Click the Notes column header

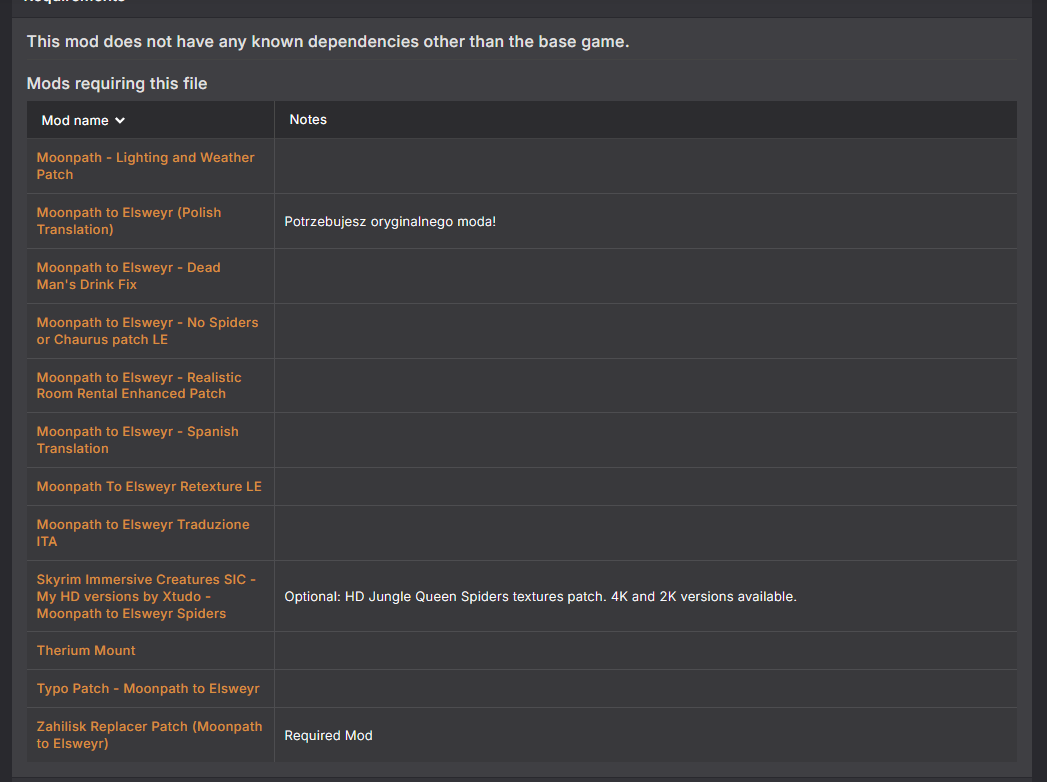click(308, 120)
